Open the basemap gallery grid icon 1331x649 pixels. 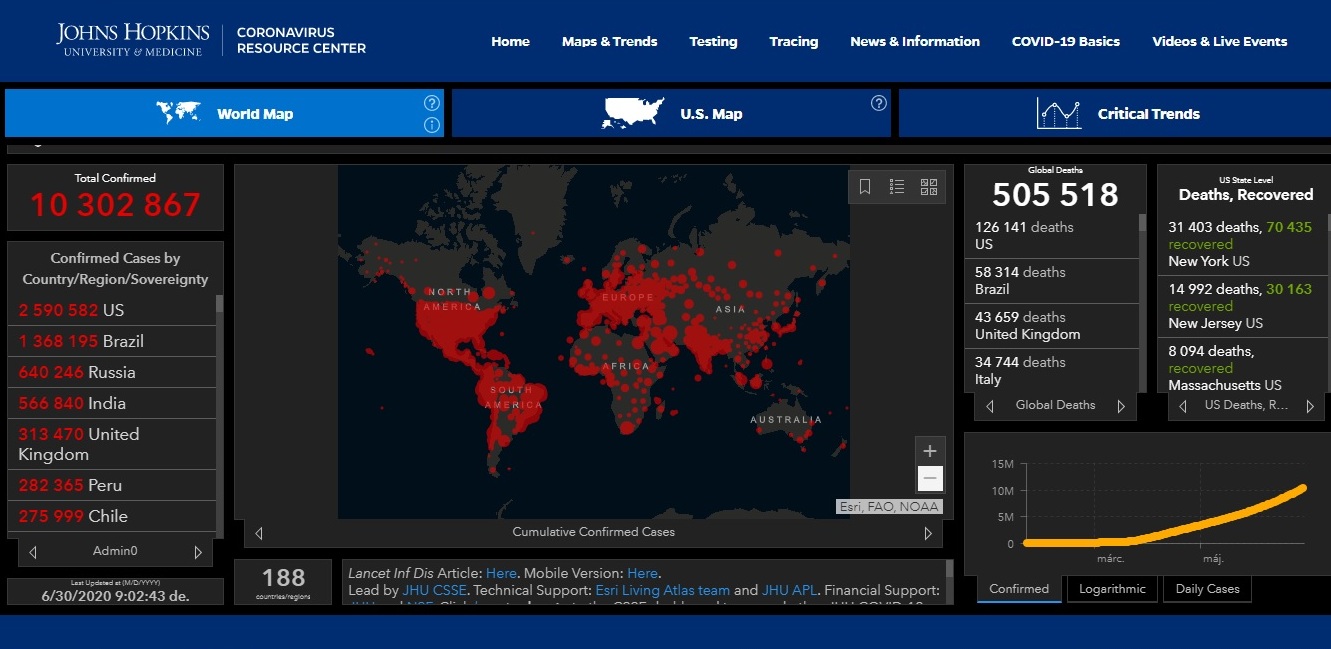pyautogui.click(x=929, y=187)
